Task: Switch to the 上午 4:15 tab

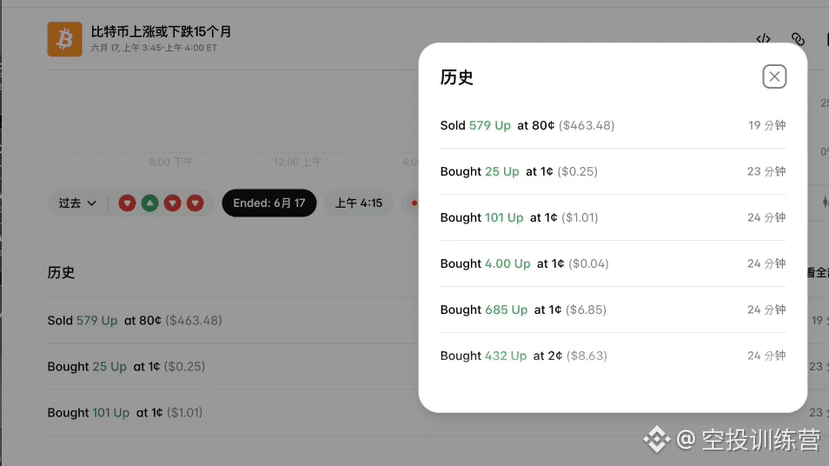Action: coord(358,203)
